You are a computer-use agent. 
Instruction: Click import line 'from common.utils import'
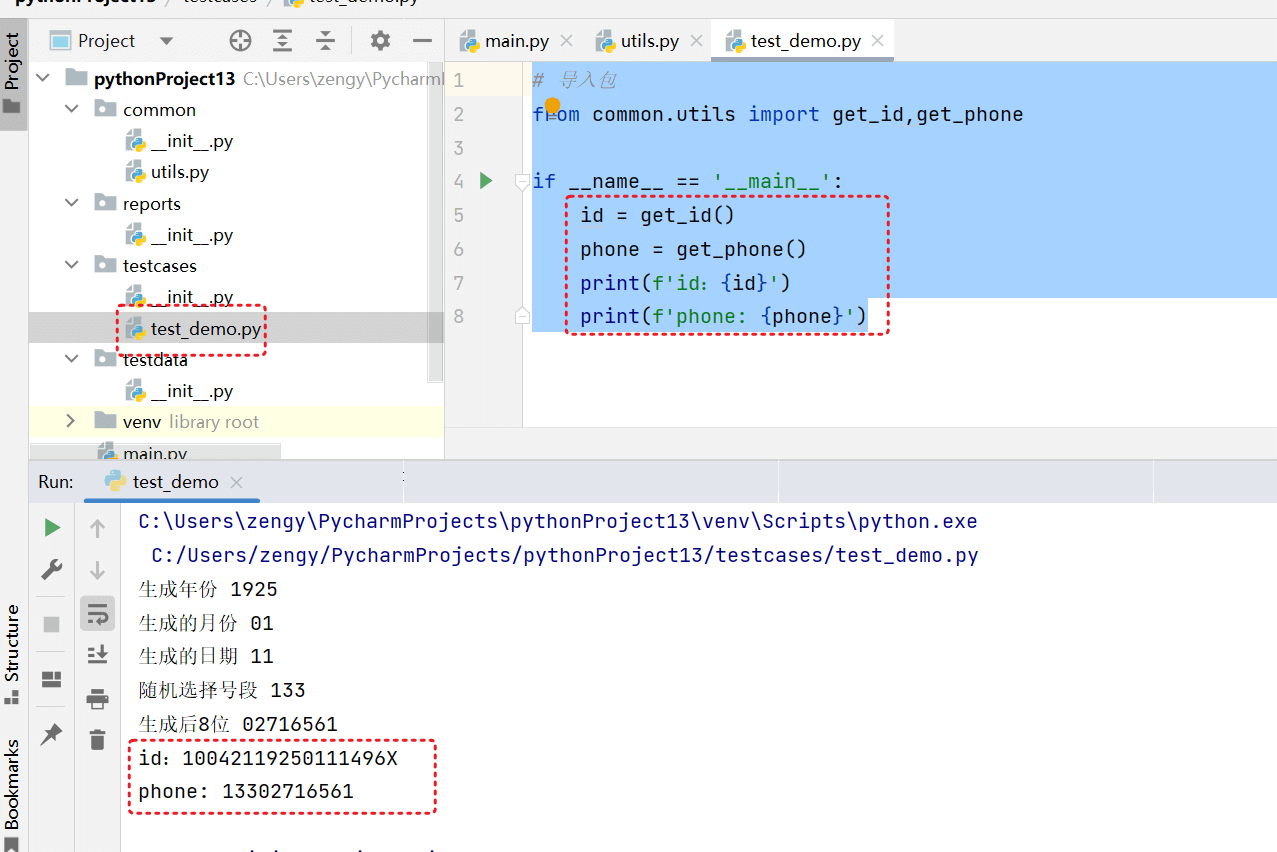coord(778,114)
